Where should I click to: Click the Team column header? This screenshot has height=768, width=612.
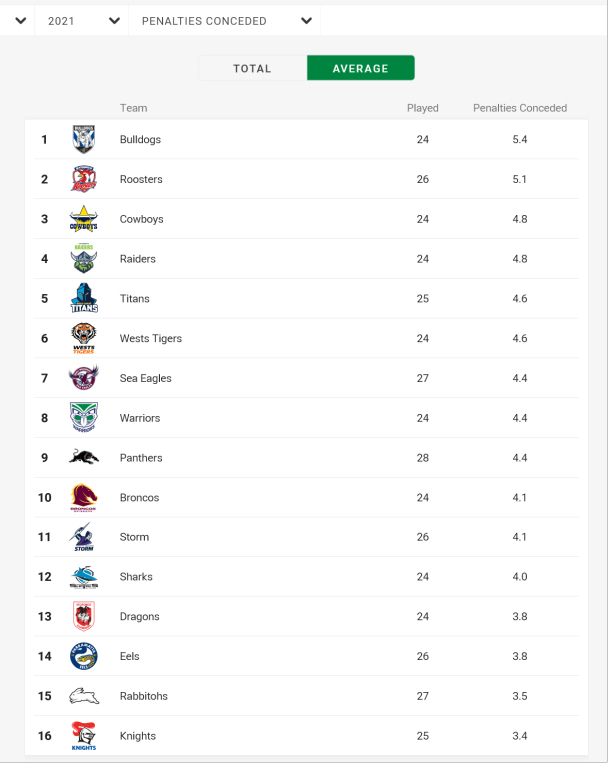[x=133, y=108]
